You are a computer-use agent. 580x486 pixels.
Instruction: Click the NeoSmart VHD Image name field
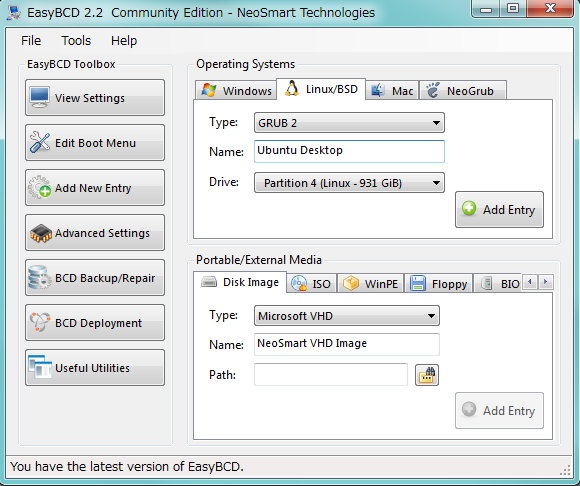click(347, 344)
